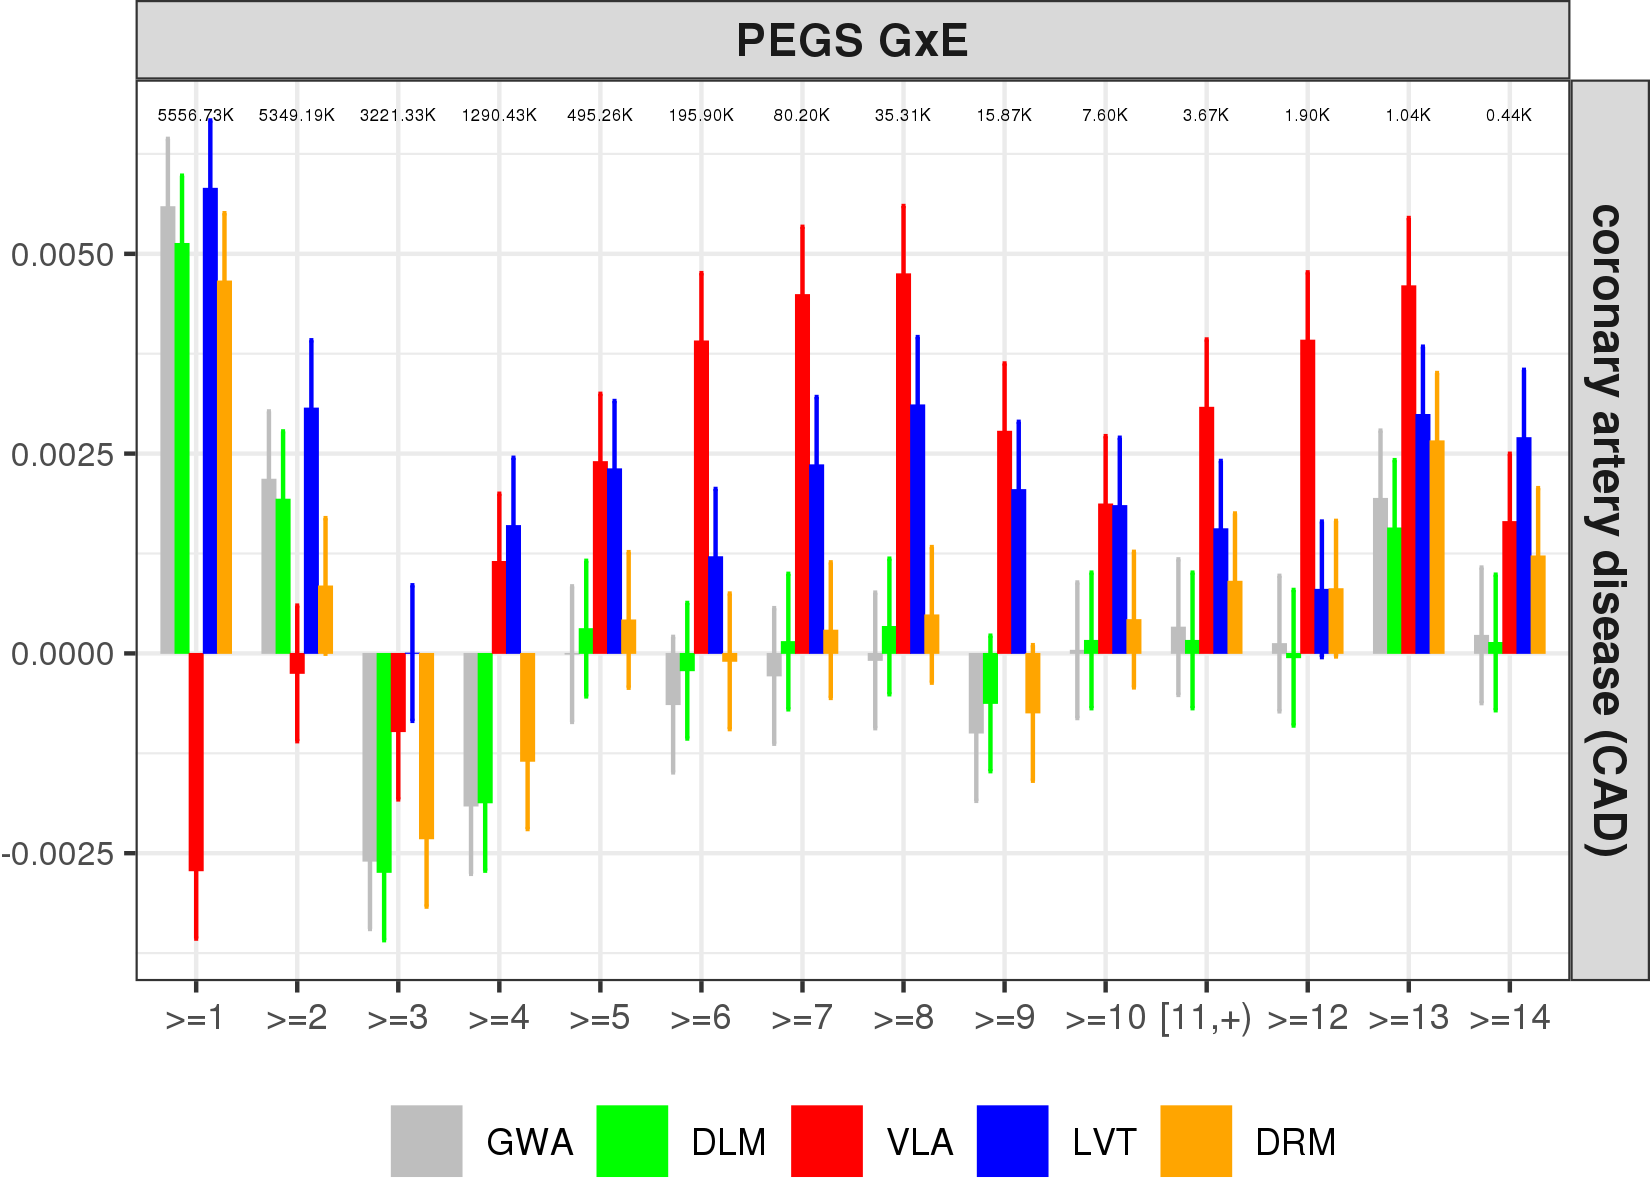The width and height of the screenshot is (1650, 1200).
Task: Click the gray GWA legend swatch
Action: (x=426, y=1141)
